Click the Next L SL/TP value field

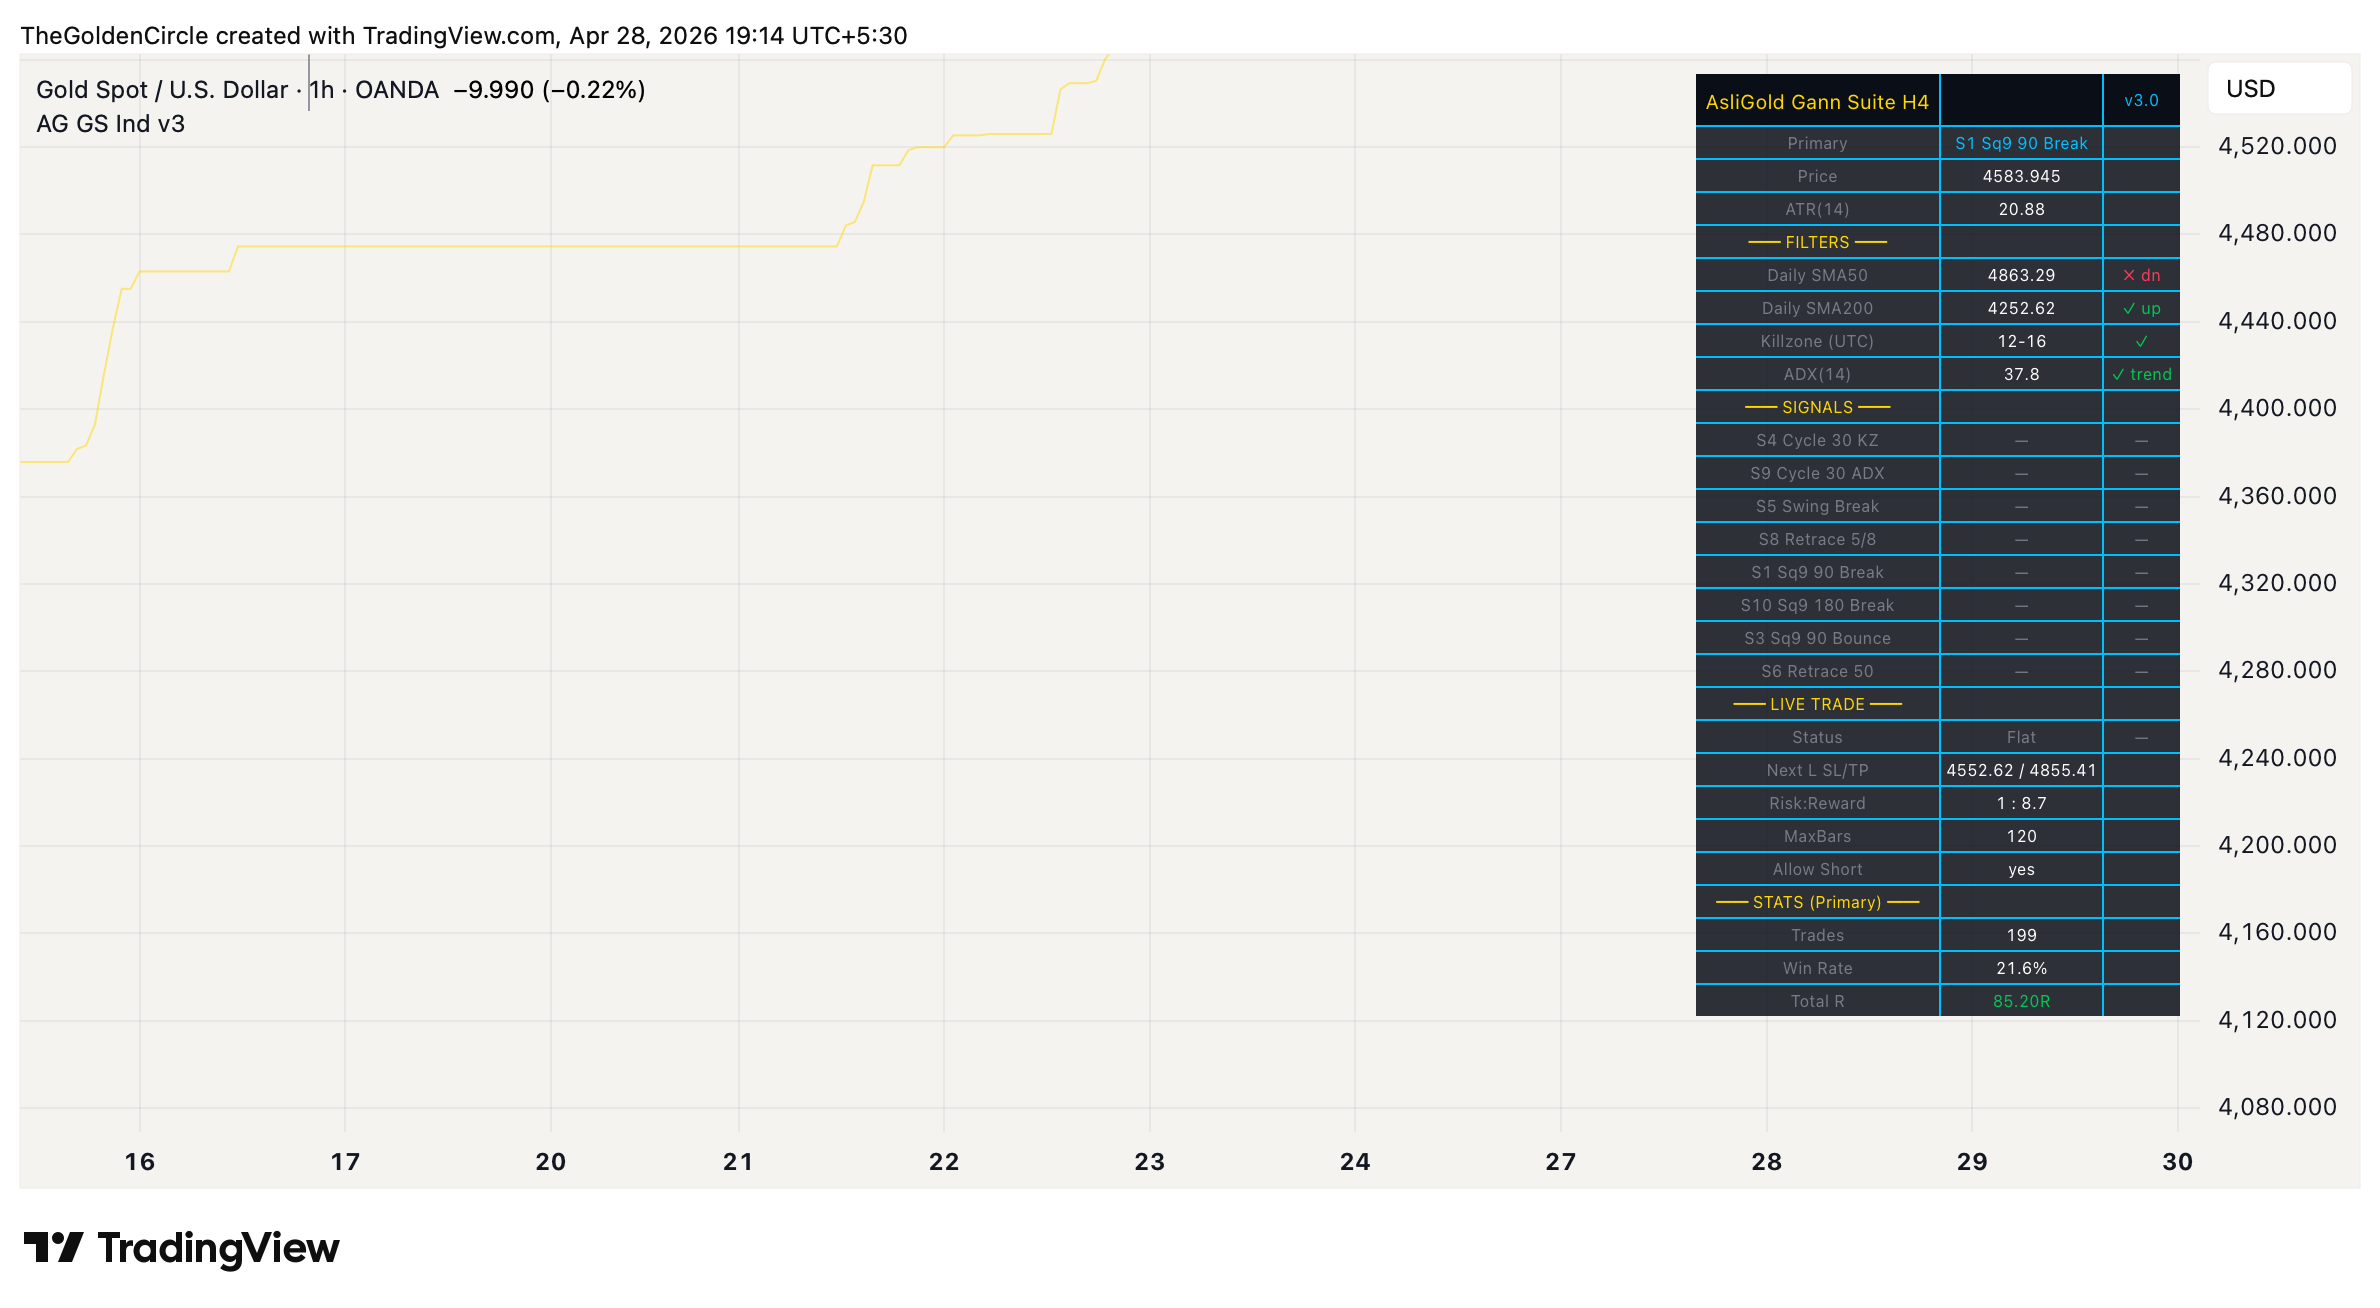[x=2021, y=770]
